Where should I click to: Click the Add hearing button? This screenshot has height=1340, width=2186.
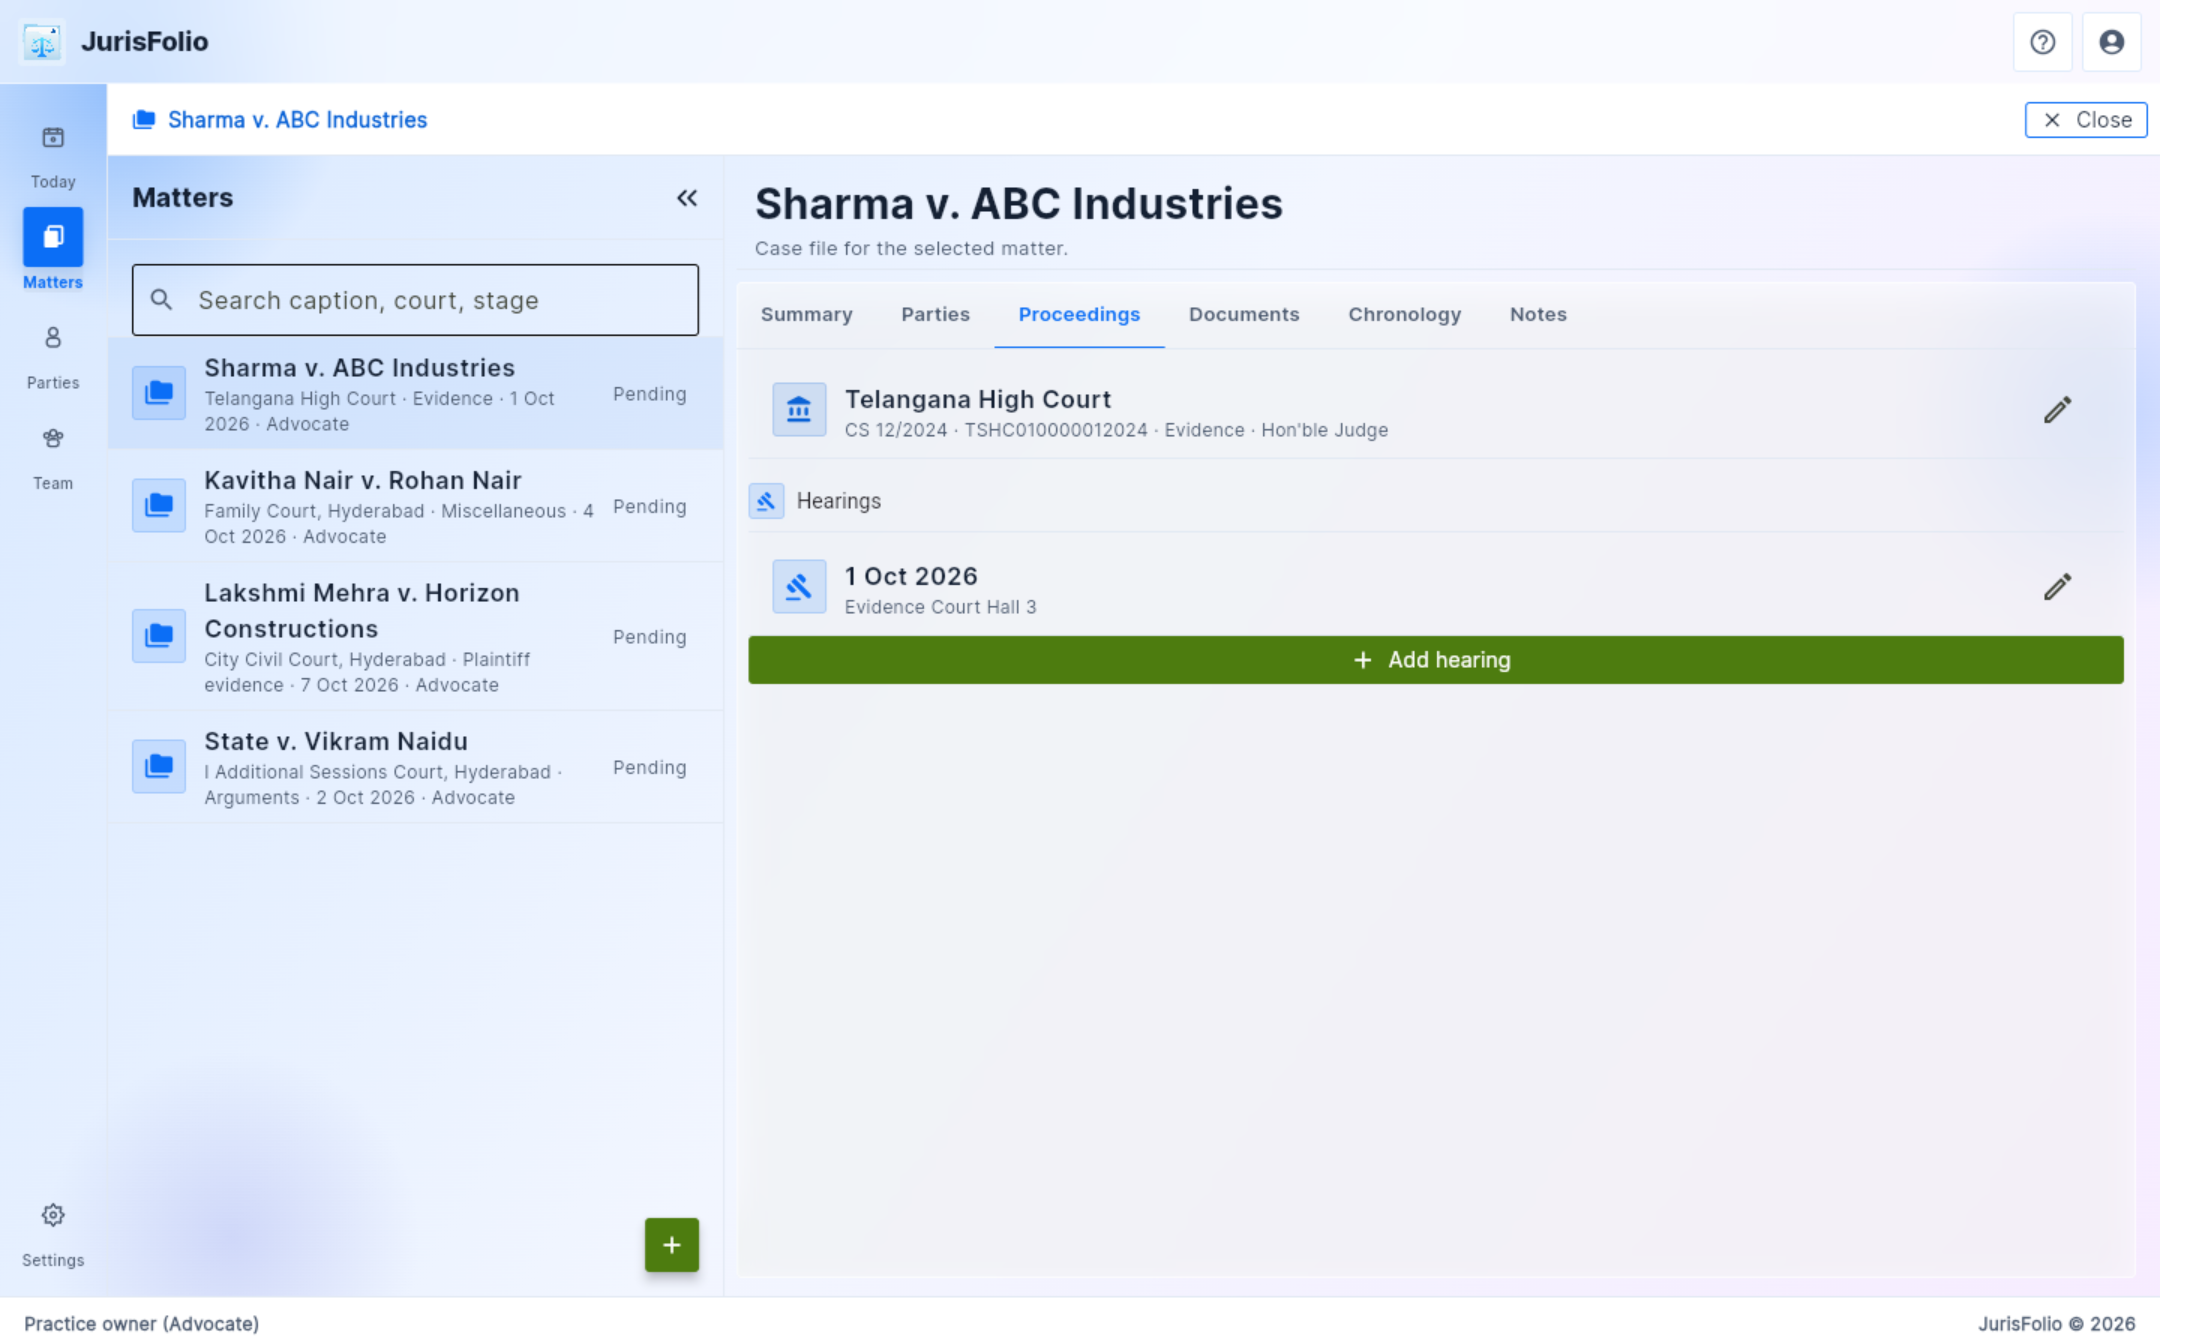(1435, 660)
